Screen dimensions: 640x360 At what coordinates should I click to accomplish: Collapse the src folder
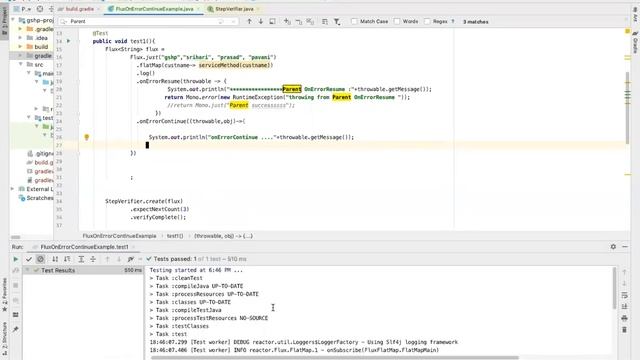[20, 64]
